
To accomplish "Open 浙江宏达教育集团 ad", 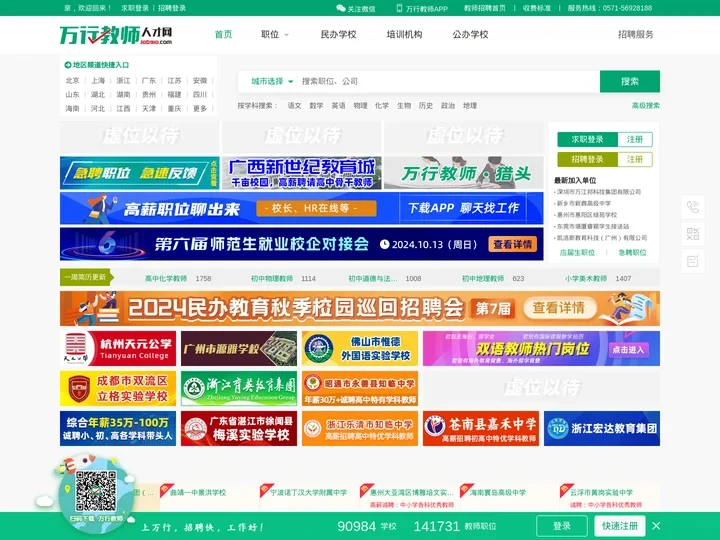I will pos(602,428).
